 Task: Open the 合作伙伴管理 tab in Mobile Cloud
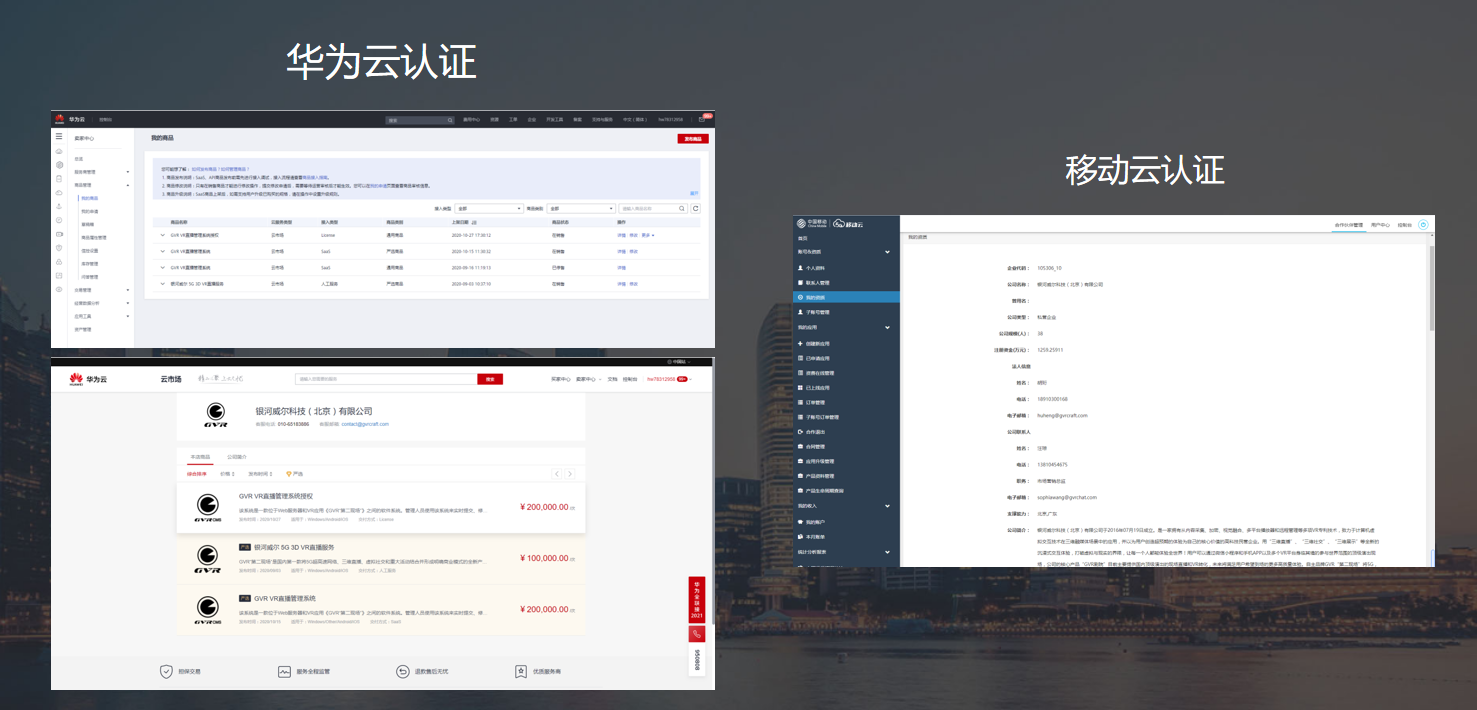coord(1348,225)
